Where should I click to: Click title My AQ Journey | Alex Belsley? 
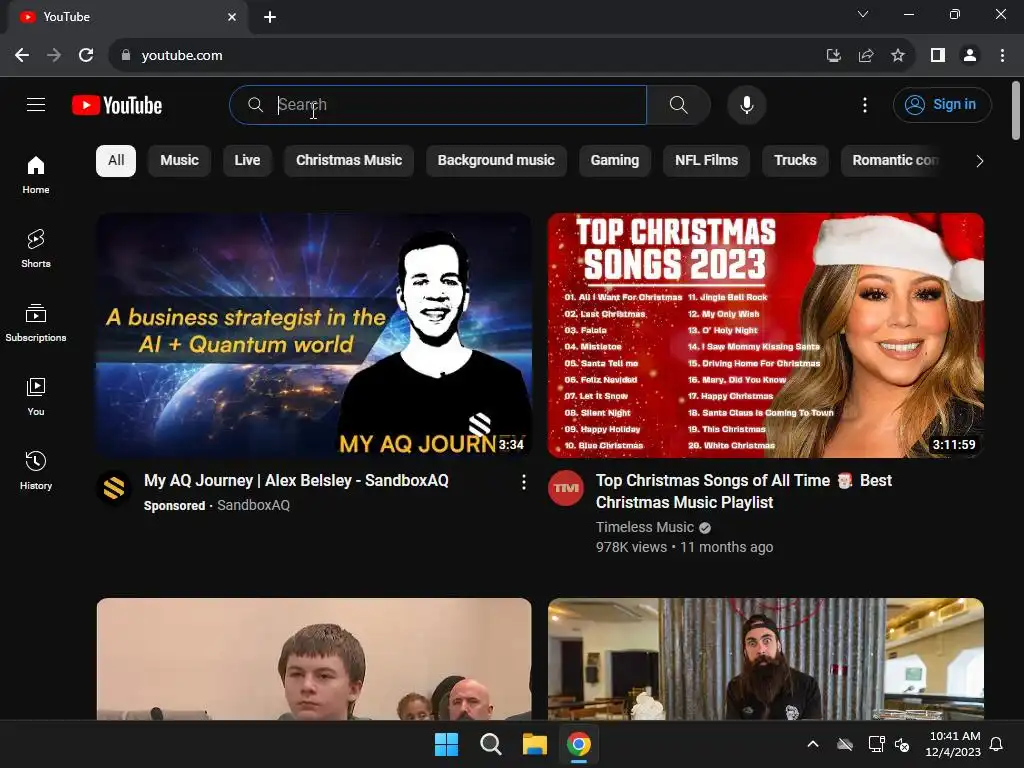point(296,481)
